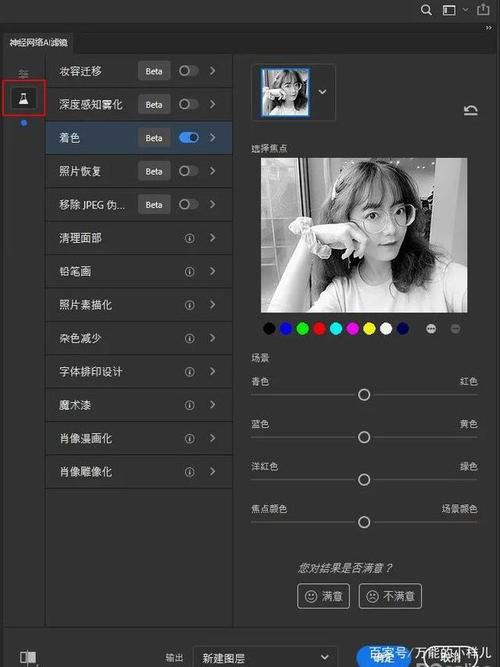Click the 不满意 feedback button

tap(390, 596)
